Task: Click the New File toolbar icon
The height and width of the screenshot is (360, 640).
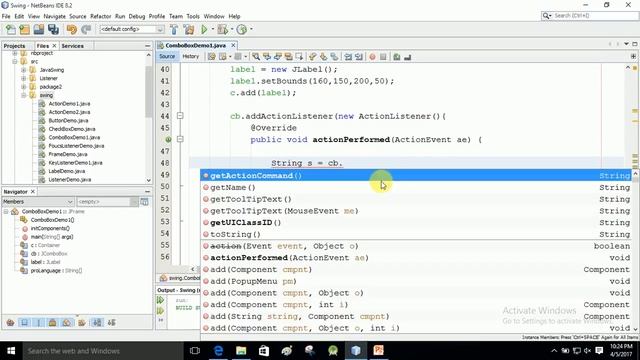Action: point(11,29)
